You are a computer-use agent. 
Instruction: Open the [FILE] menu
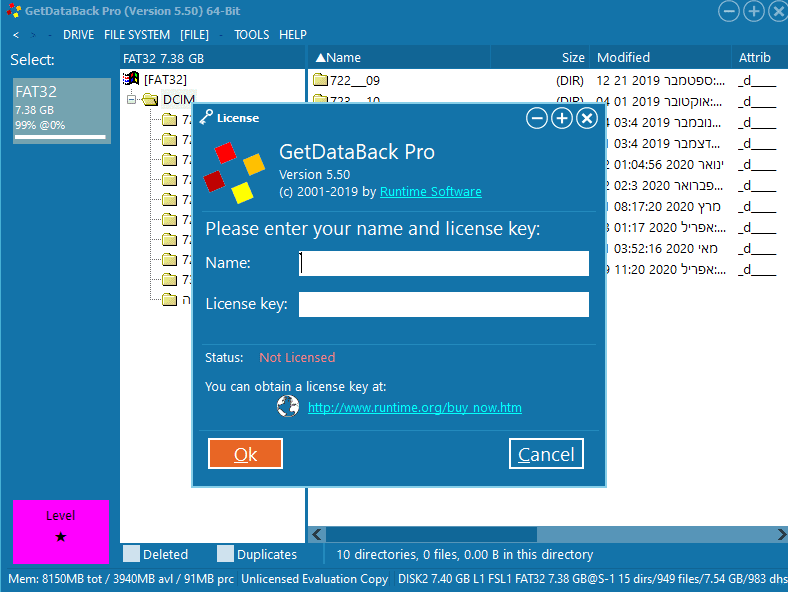[194, 35]
